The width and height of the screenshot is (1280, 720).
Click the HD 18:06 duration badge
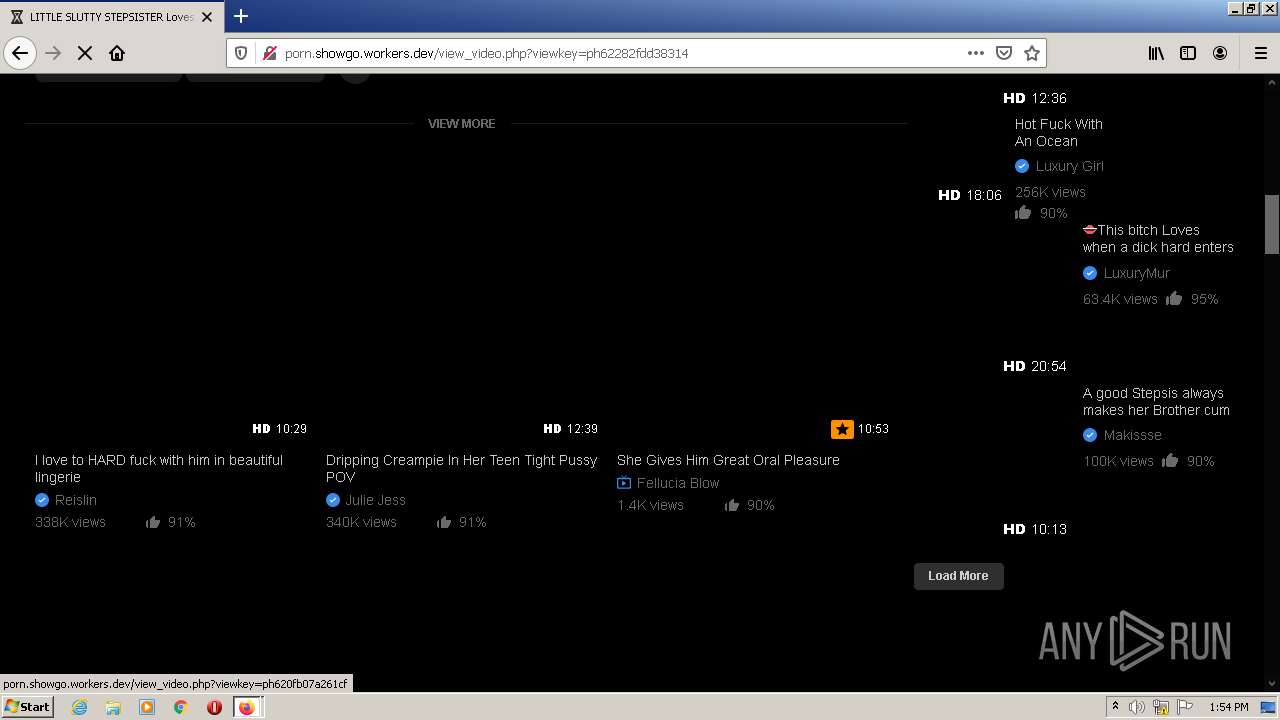[x=970, y=195]
